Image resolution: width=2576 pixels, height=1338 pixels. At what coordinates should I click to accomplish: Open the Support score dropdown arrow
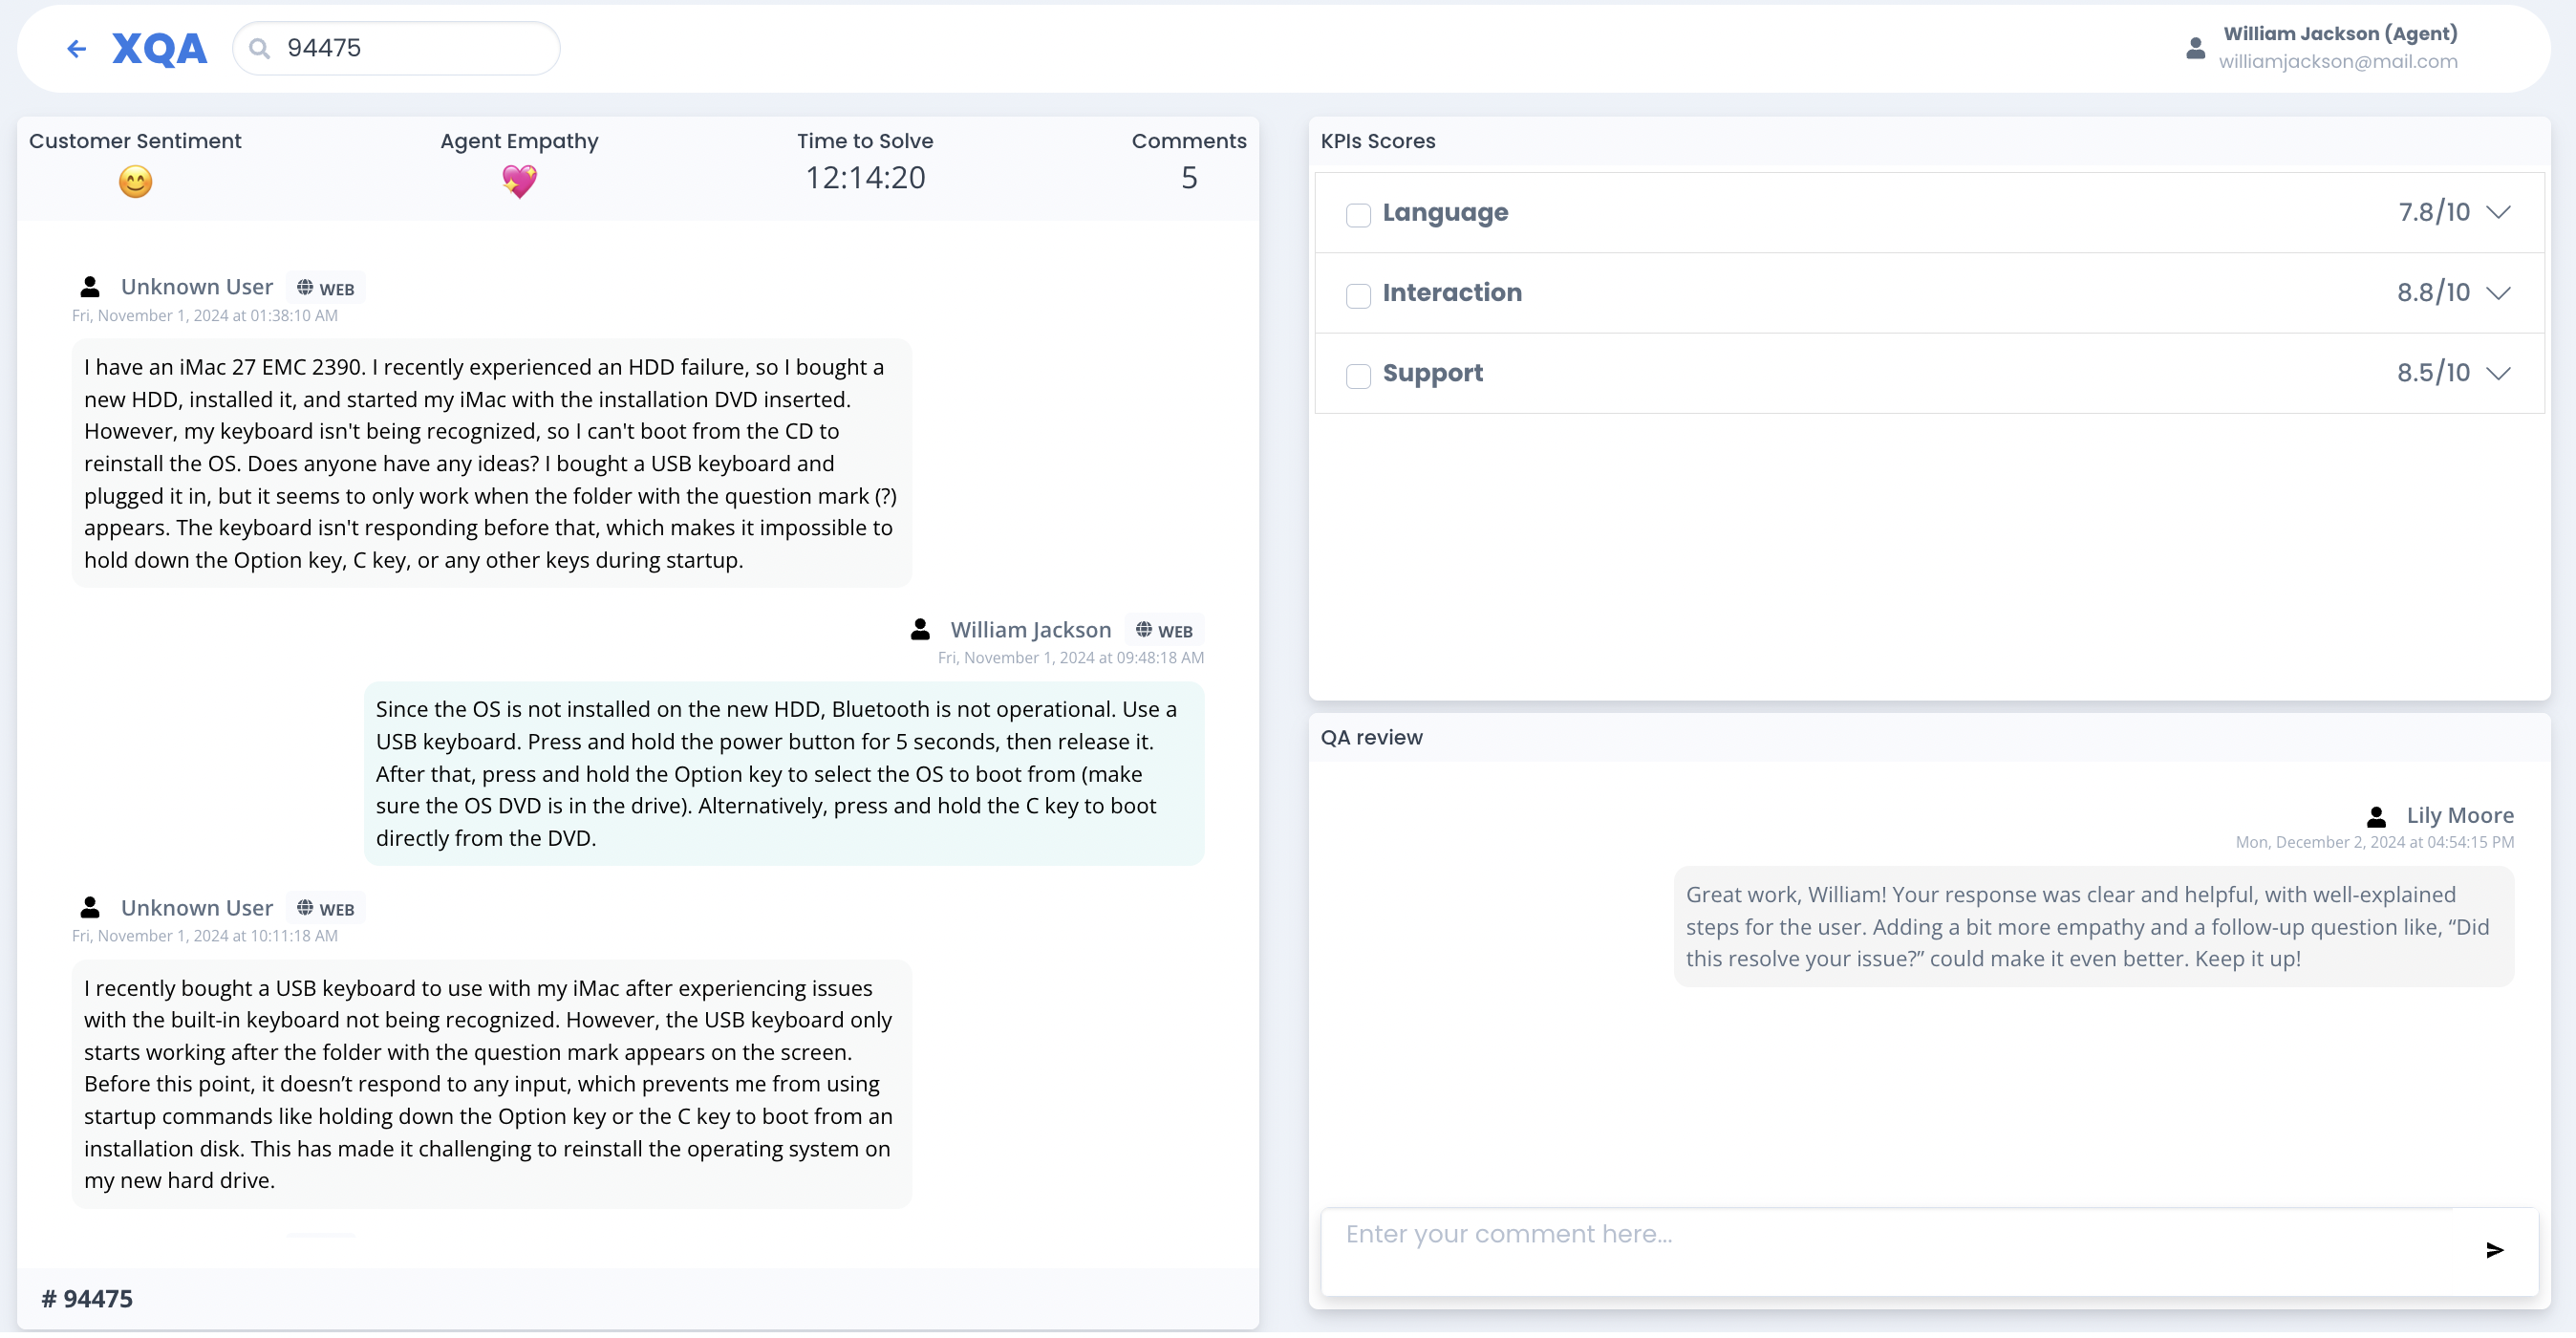pos(2497,373)
